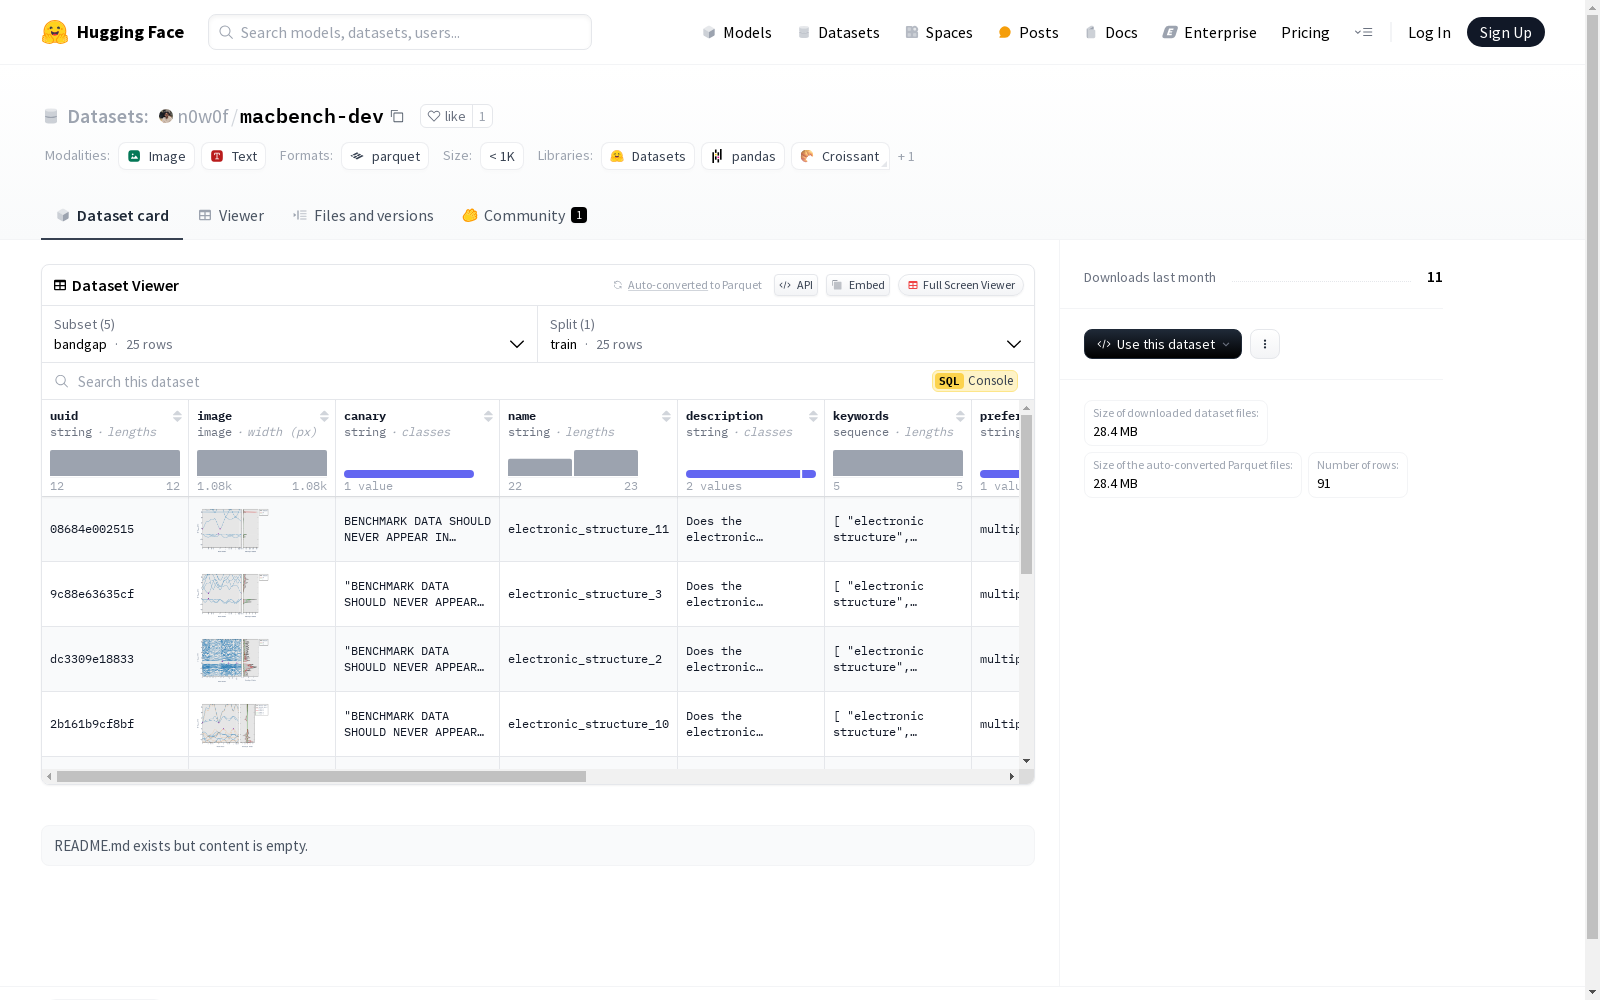Filter by Image modality tag
This screenshot has width=1600, height=1000.
click(156, 156)
